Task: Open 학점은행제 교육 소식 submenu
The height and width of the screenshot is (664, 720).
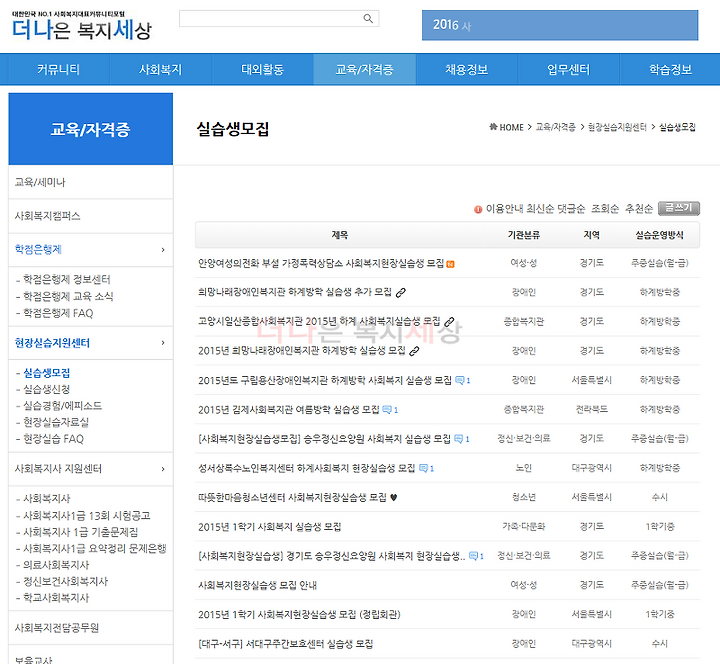Action: pos(68,296)
